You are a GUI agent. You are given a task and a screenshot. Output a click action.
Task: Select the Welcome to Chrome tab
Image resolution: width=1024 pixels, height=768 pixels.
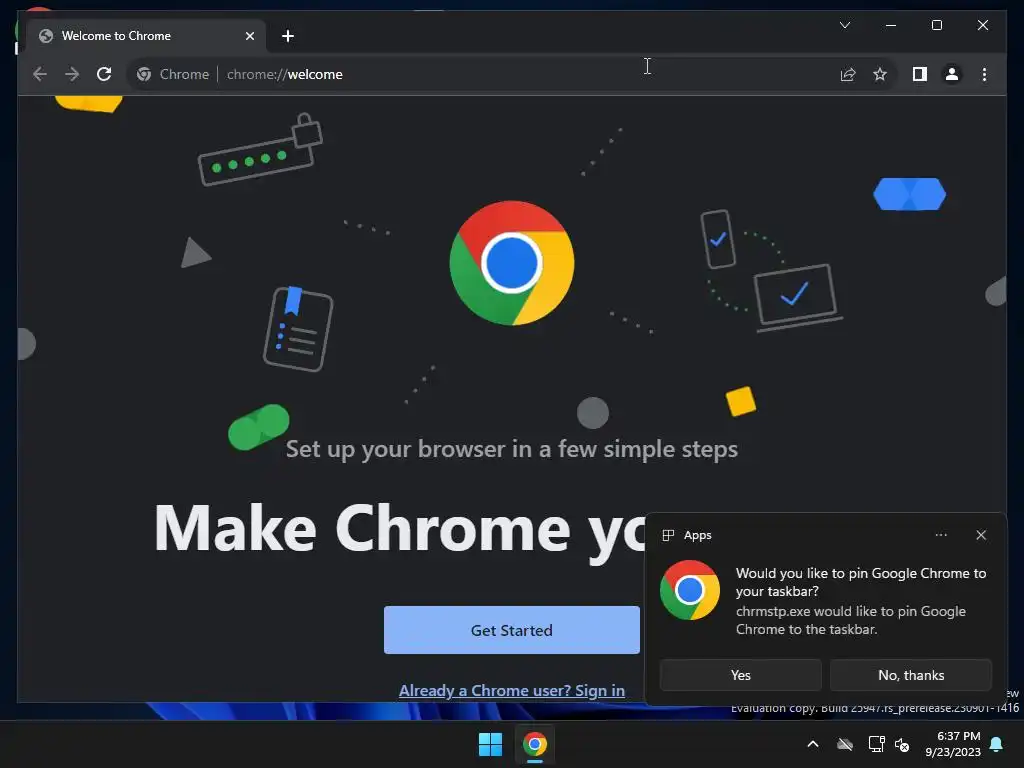[x=145, y=36]
